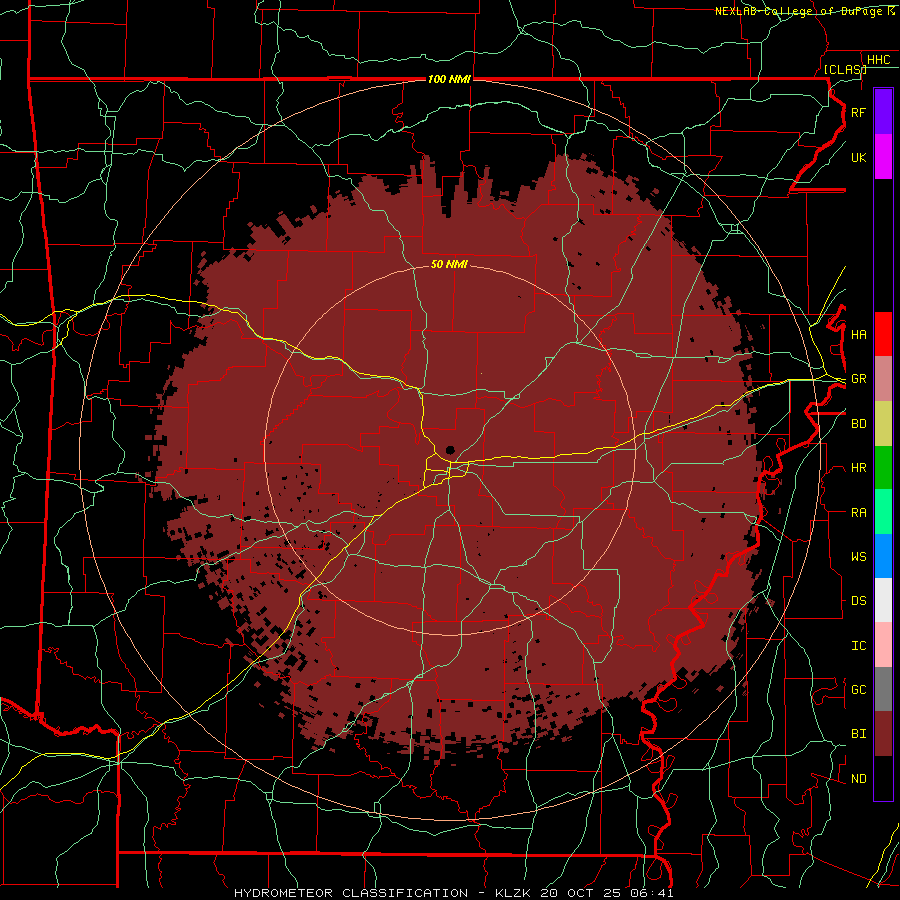Click the GC gray legend swatch
This screenshot has width=900, height=900.
point(883,689)
